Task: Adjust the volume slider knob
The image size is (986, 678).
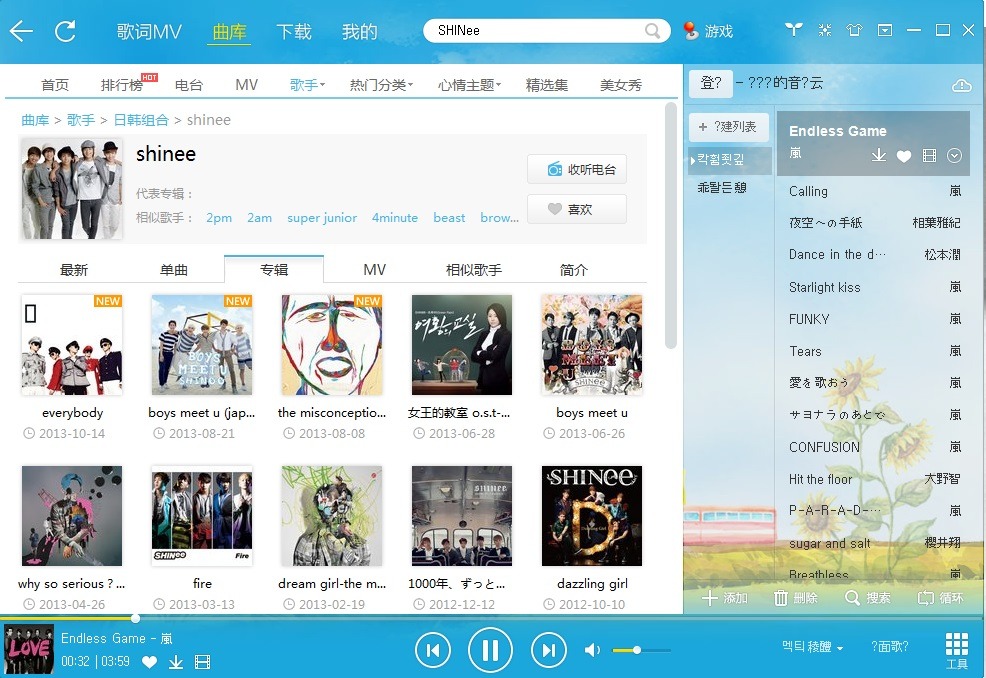Action: tap(637, 650)
